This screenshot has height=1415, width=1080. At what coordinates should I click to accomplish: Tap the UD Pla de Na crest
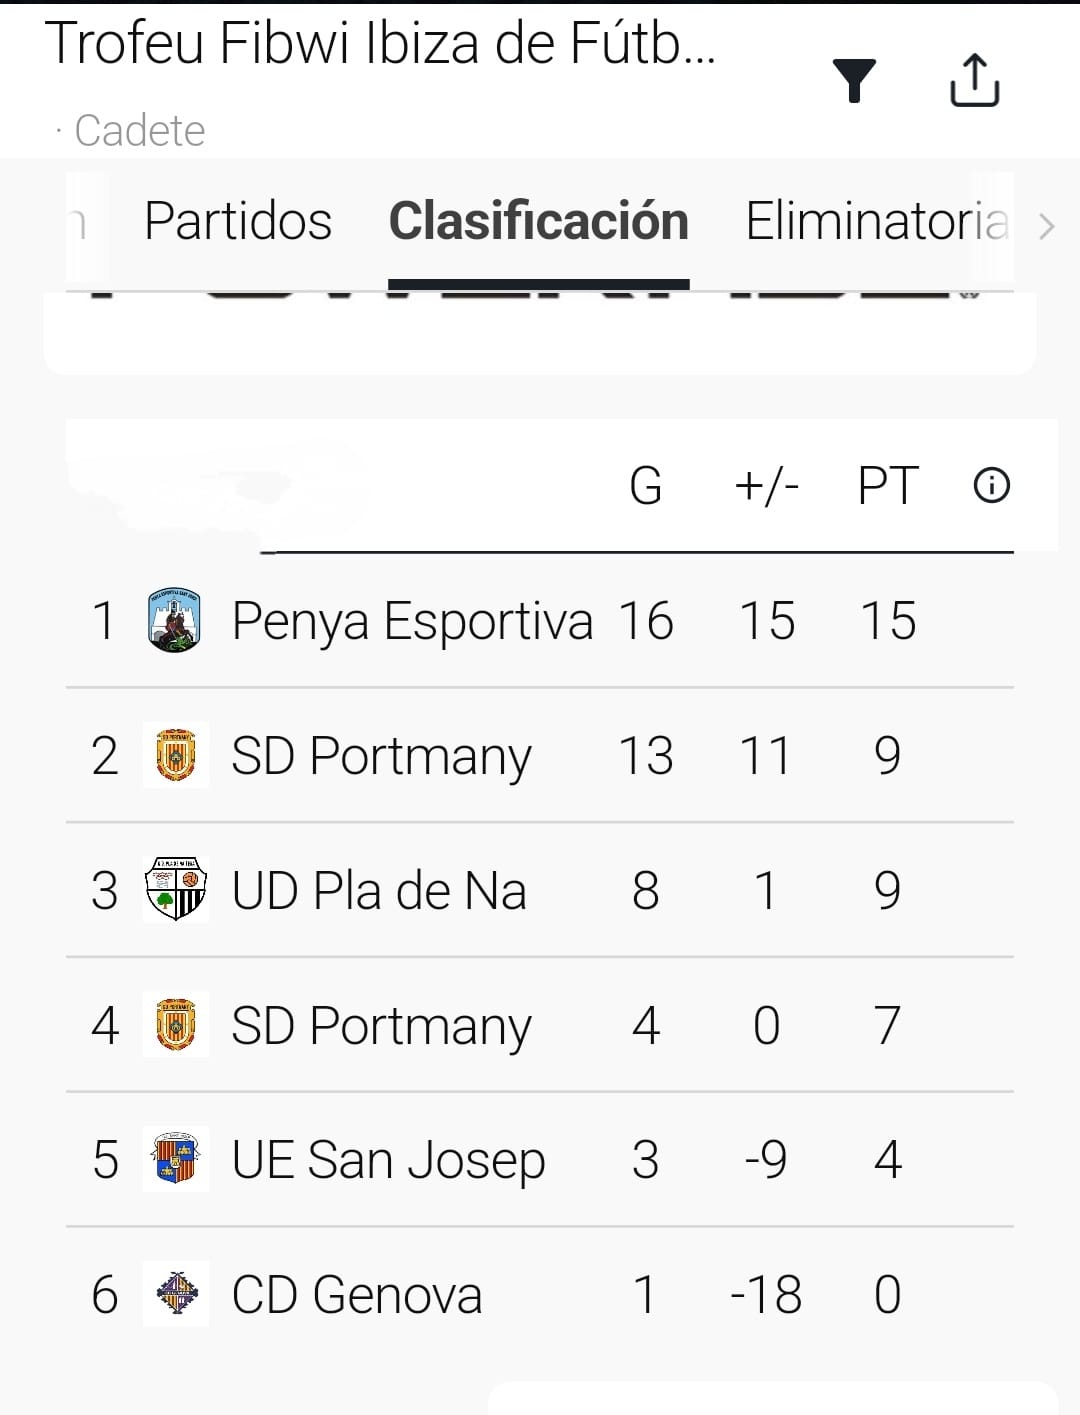point(176,890)
